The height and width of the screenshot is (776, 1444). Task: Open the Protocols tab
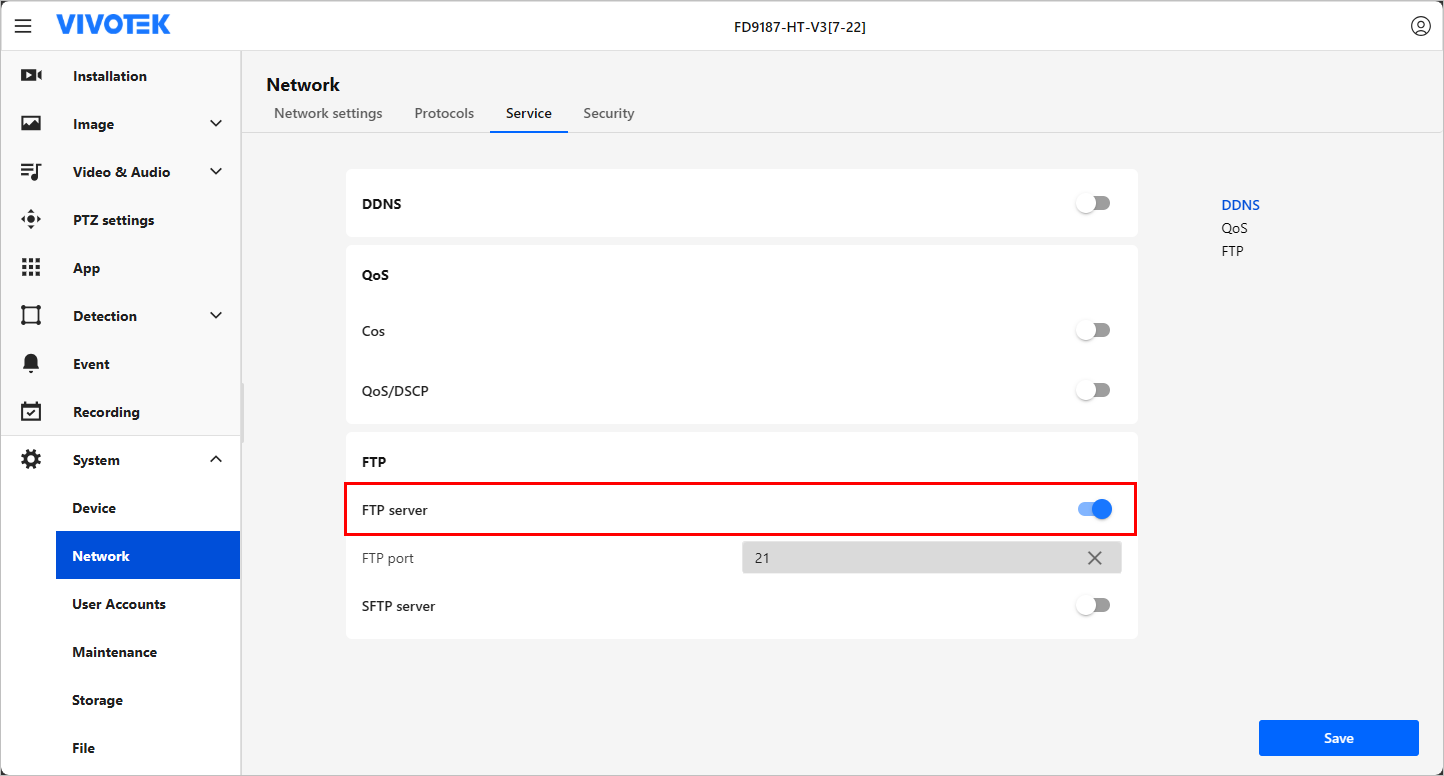pos(444,113)
